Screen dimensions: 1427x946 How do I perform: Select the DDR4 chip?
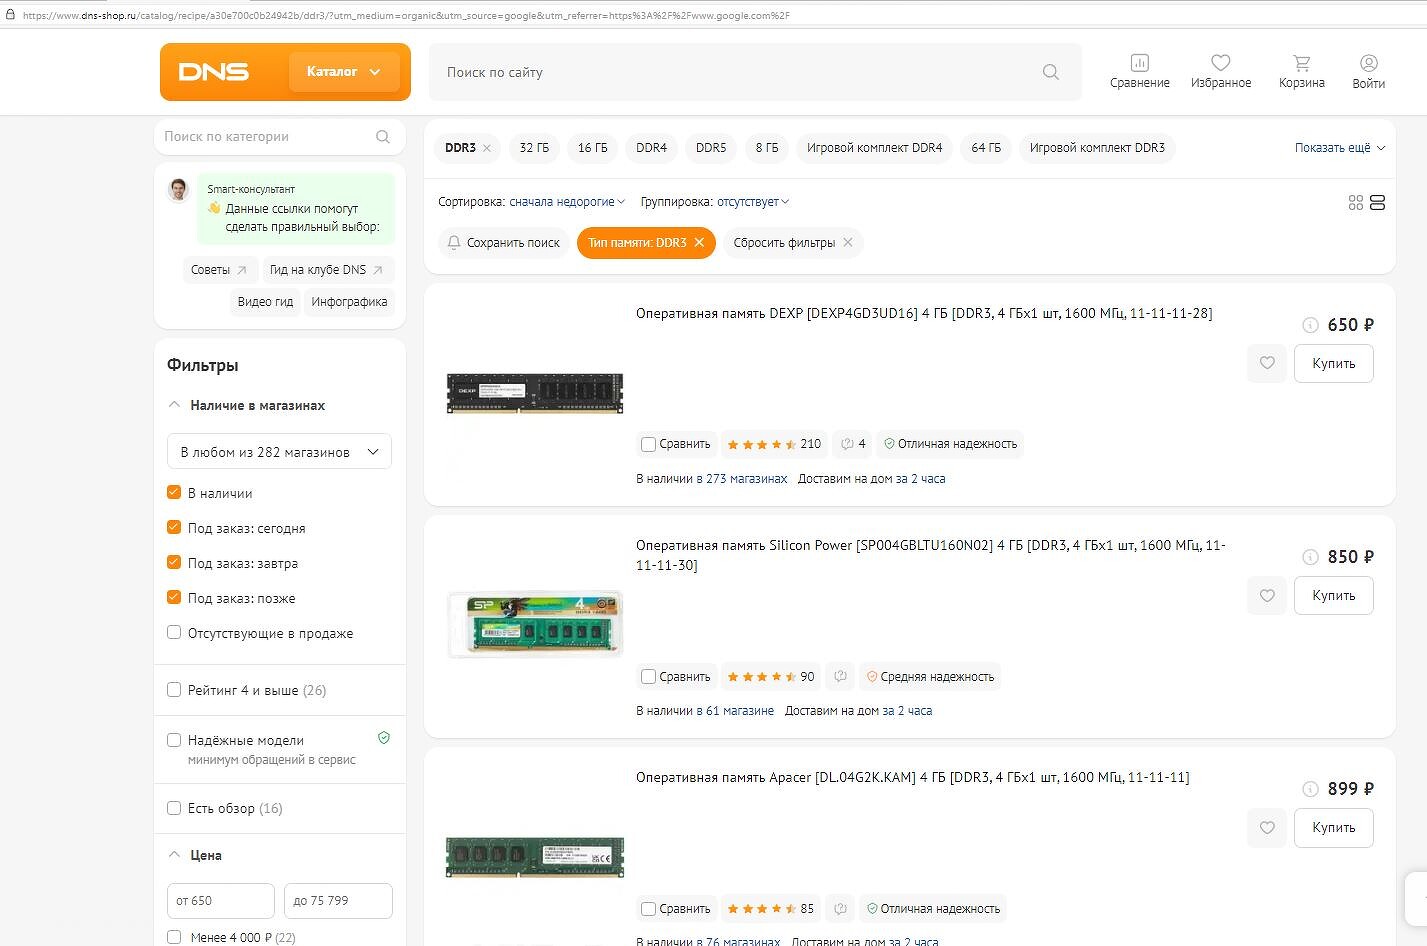[651, 148]
